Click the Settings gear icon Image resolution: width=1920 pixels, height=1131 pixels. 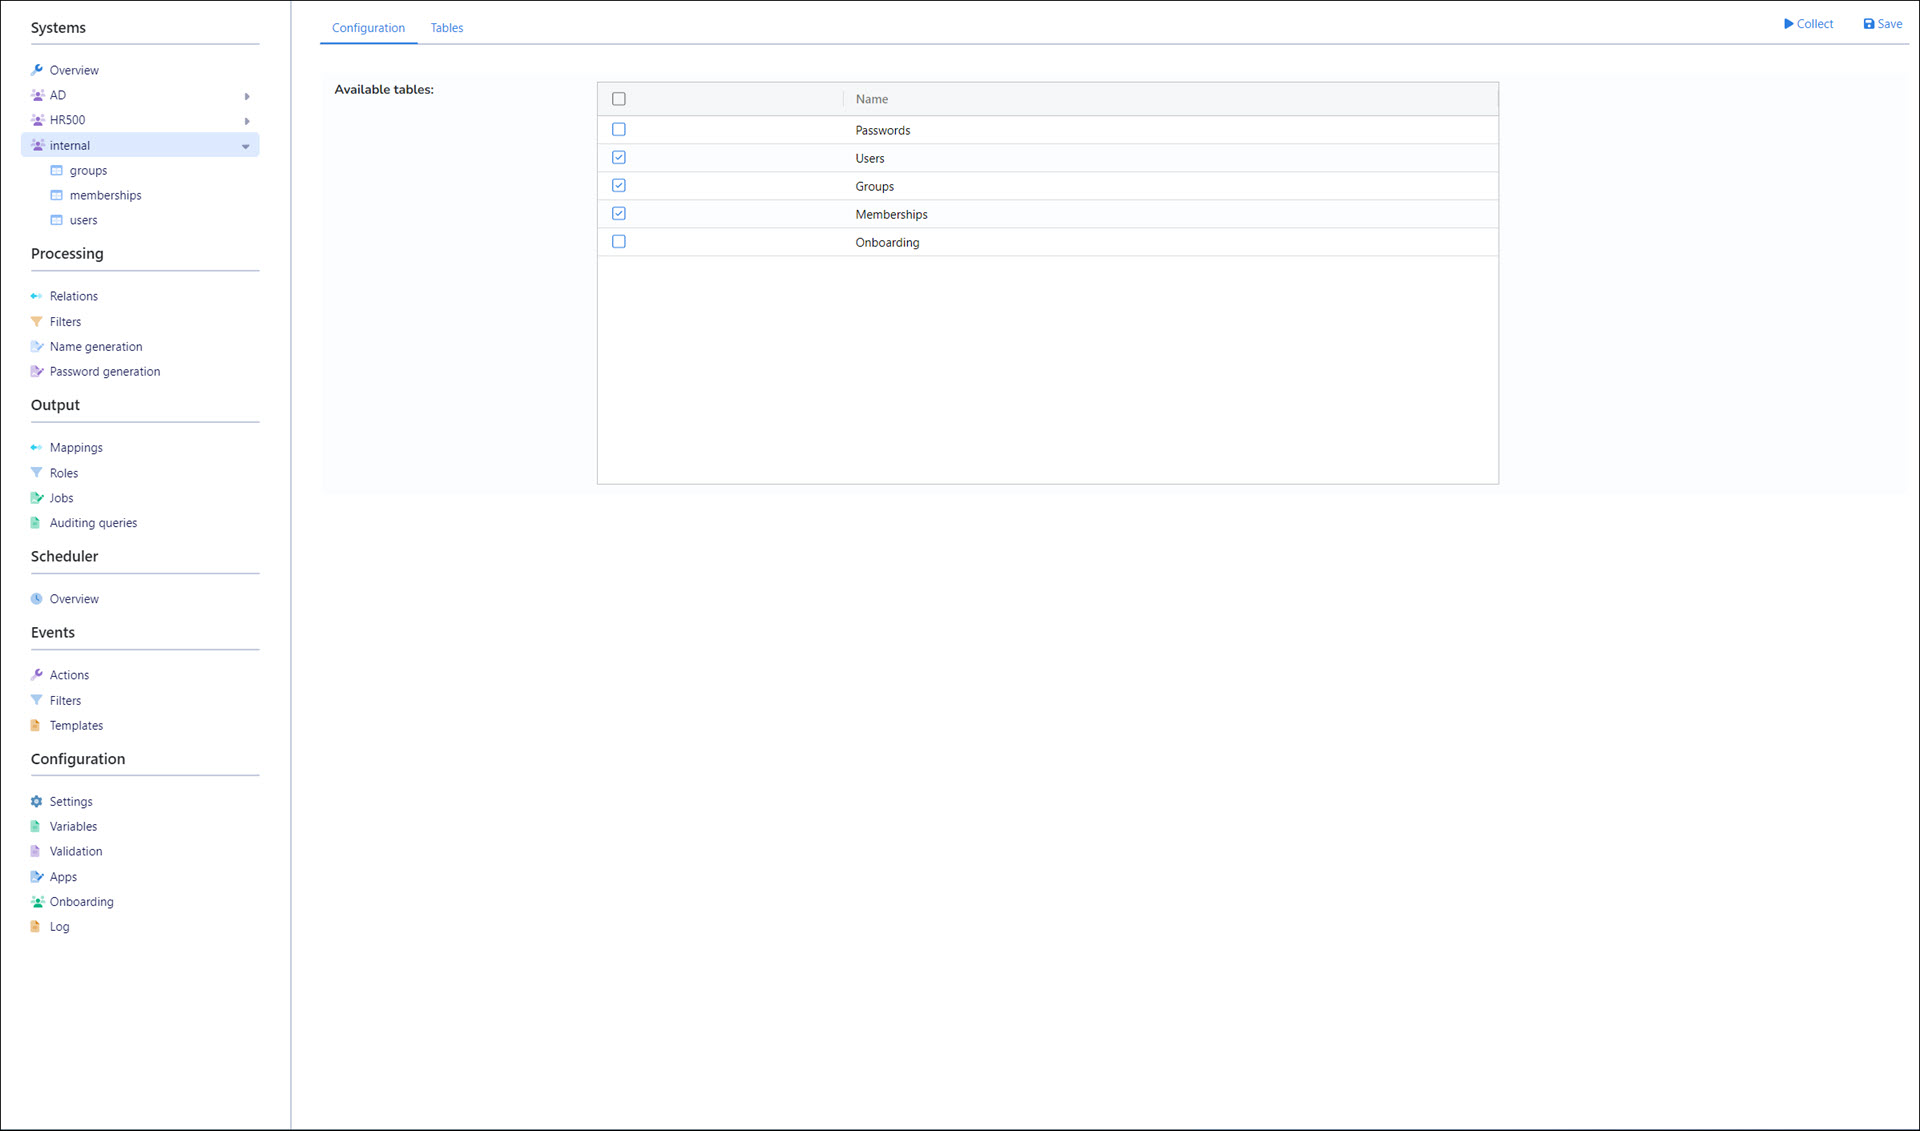(37, 802)
